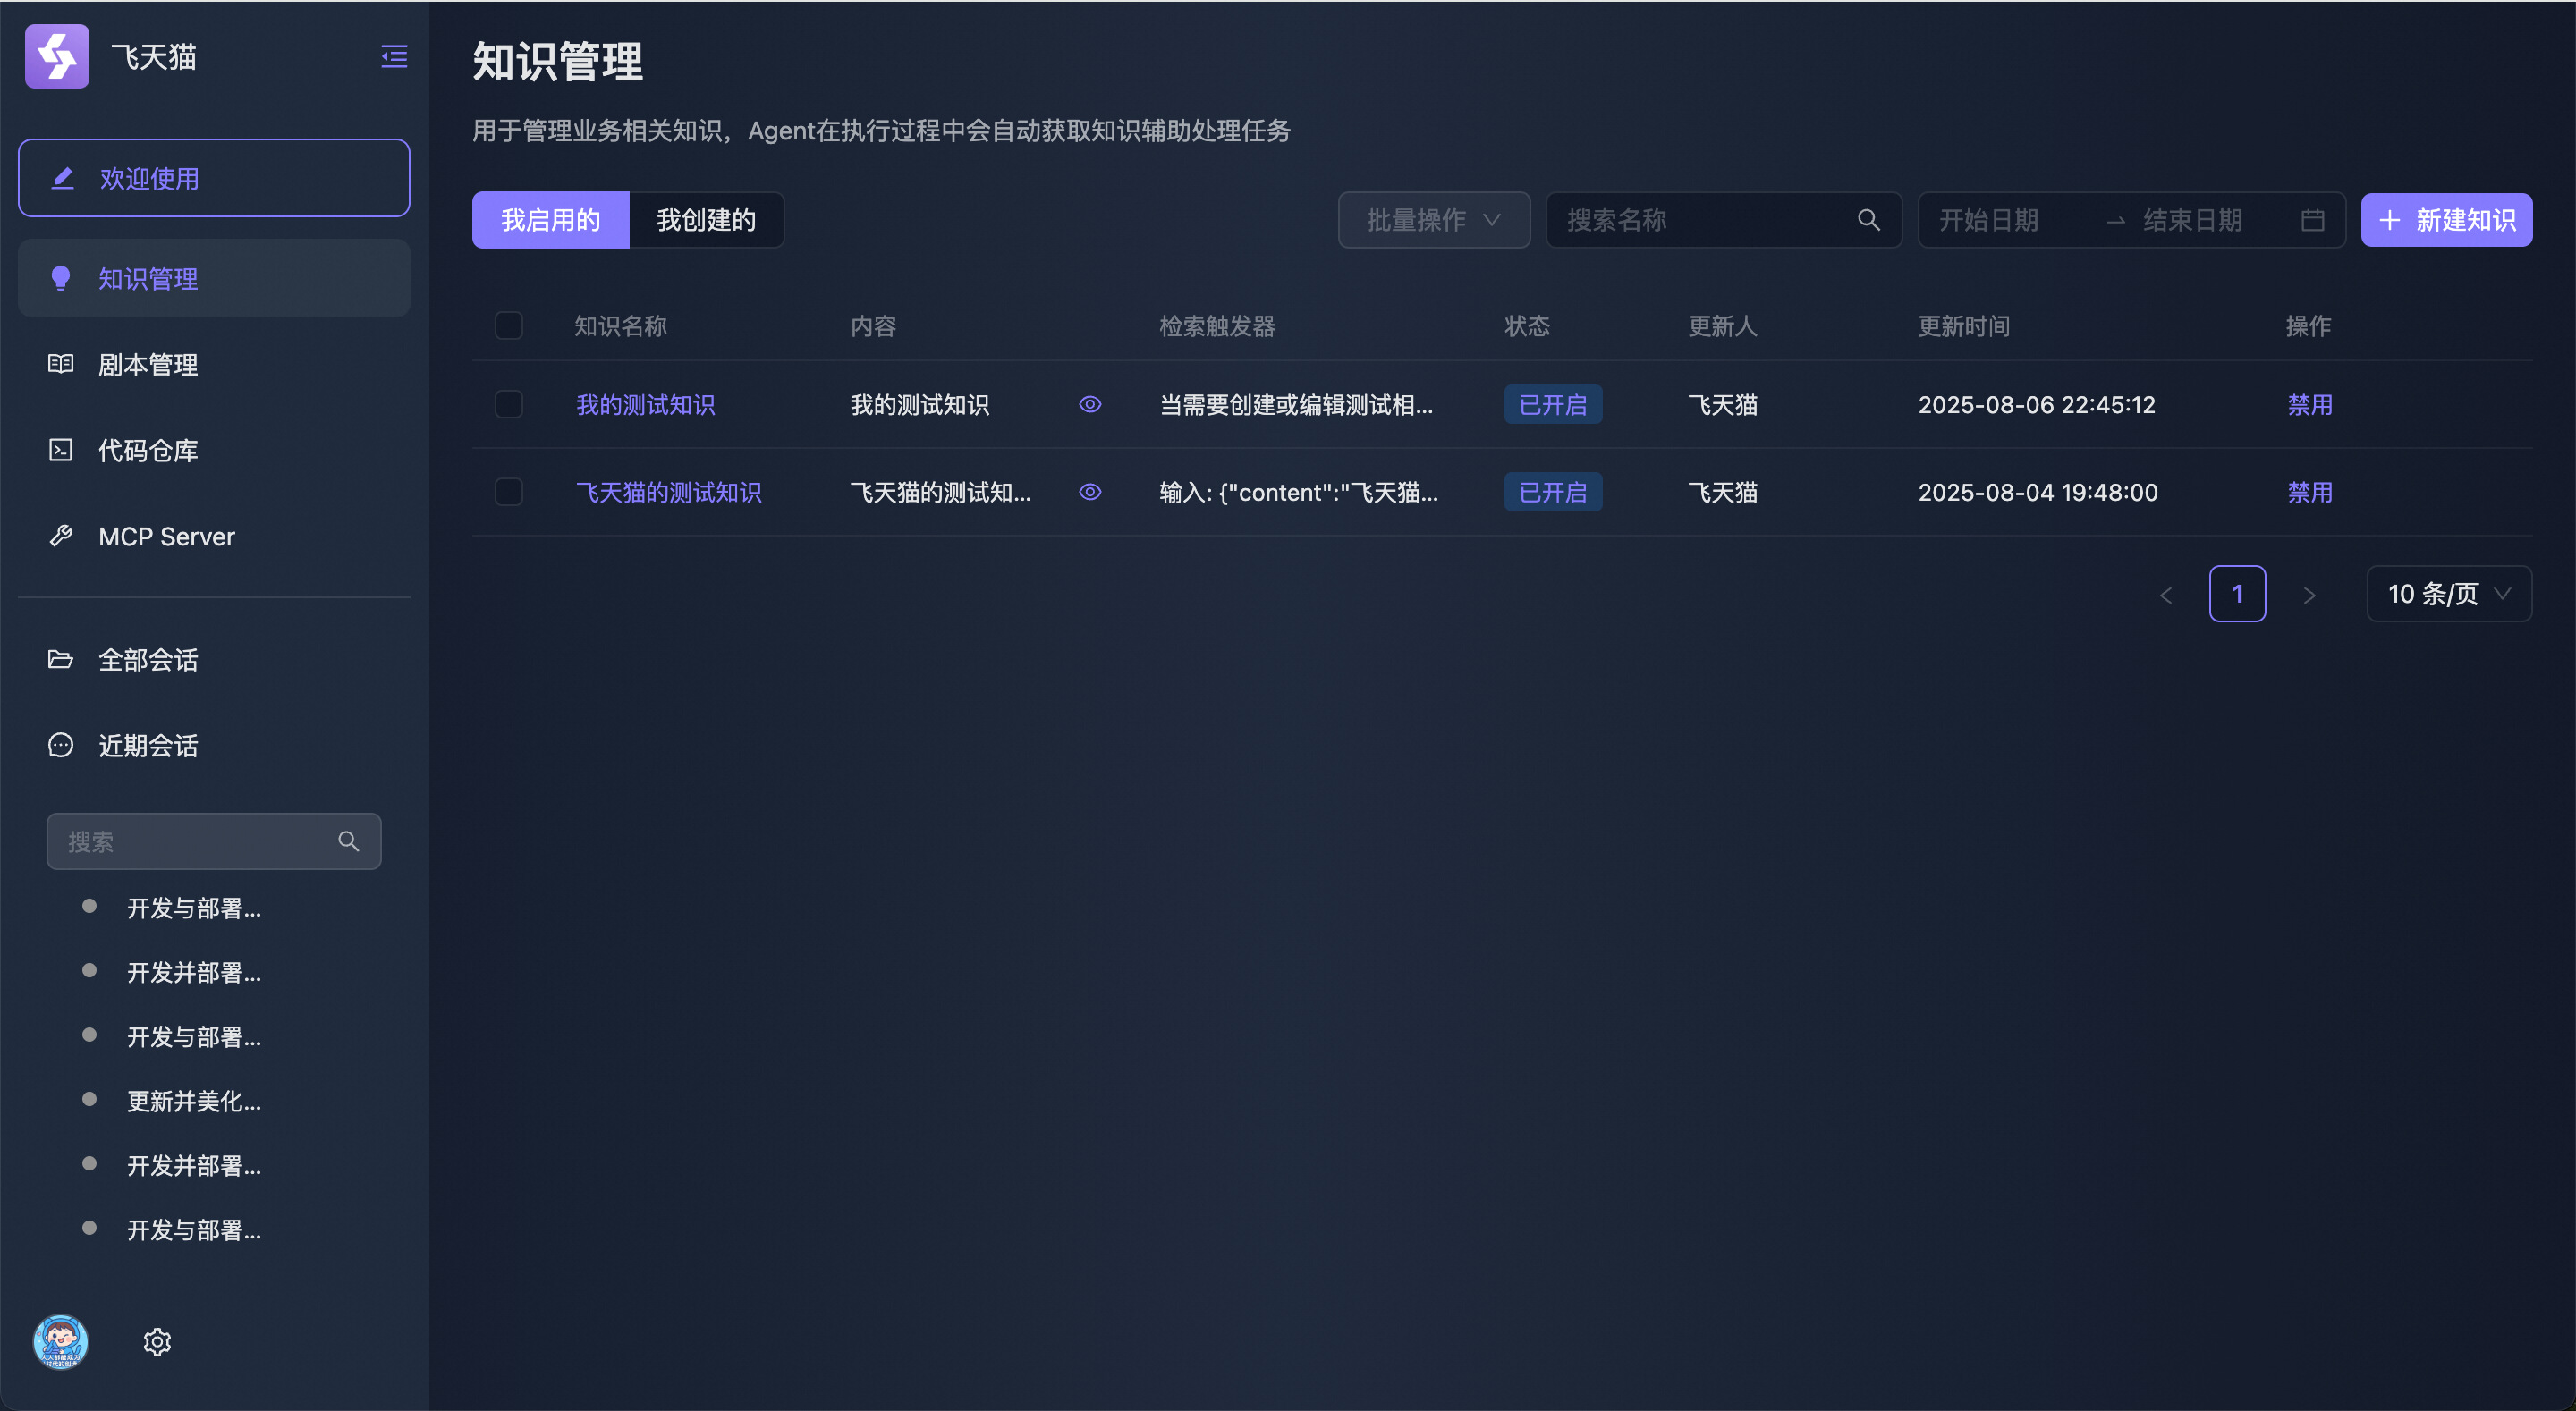
Task: Preview content of 飞天猫的测试知识 eye icon
Action: [1090, 492]
